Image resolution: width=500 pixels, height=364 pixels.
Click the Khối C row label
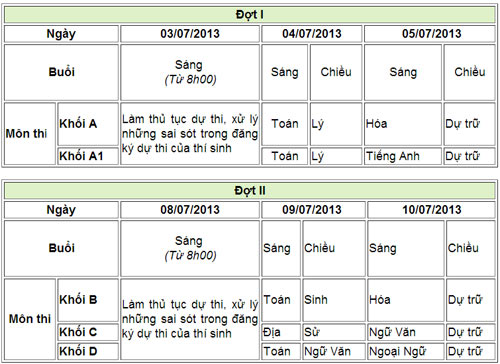tap(88, 332)
